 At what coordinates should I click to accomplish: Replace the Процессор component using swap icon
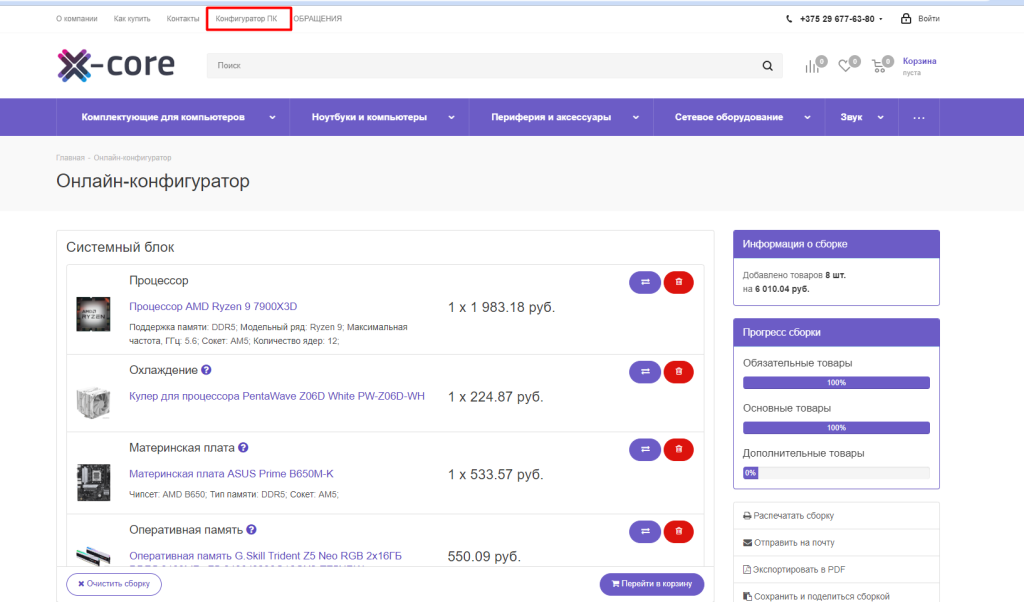tap(645, 282)
